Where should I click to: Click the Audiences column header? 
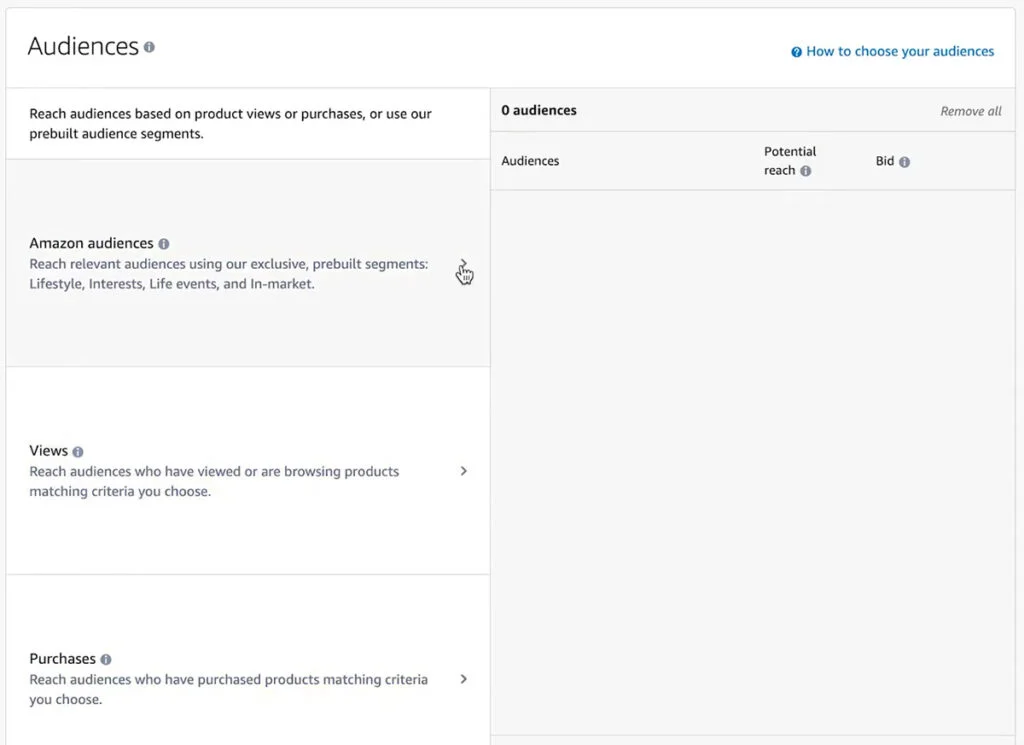(530, 161)
